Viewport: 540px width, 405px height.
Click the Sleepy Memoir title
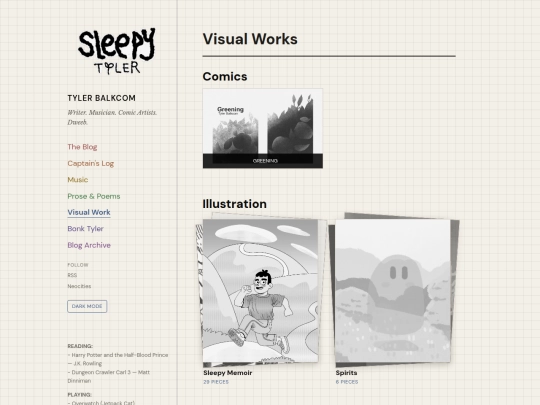tap(228, 373)
